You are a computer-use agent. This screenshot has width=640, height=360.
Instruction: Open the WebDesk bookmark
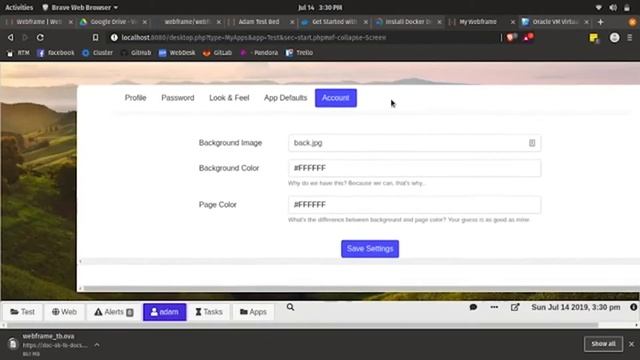tap(177, 53)
